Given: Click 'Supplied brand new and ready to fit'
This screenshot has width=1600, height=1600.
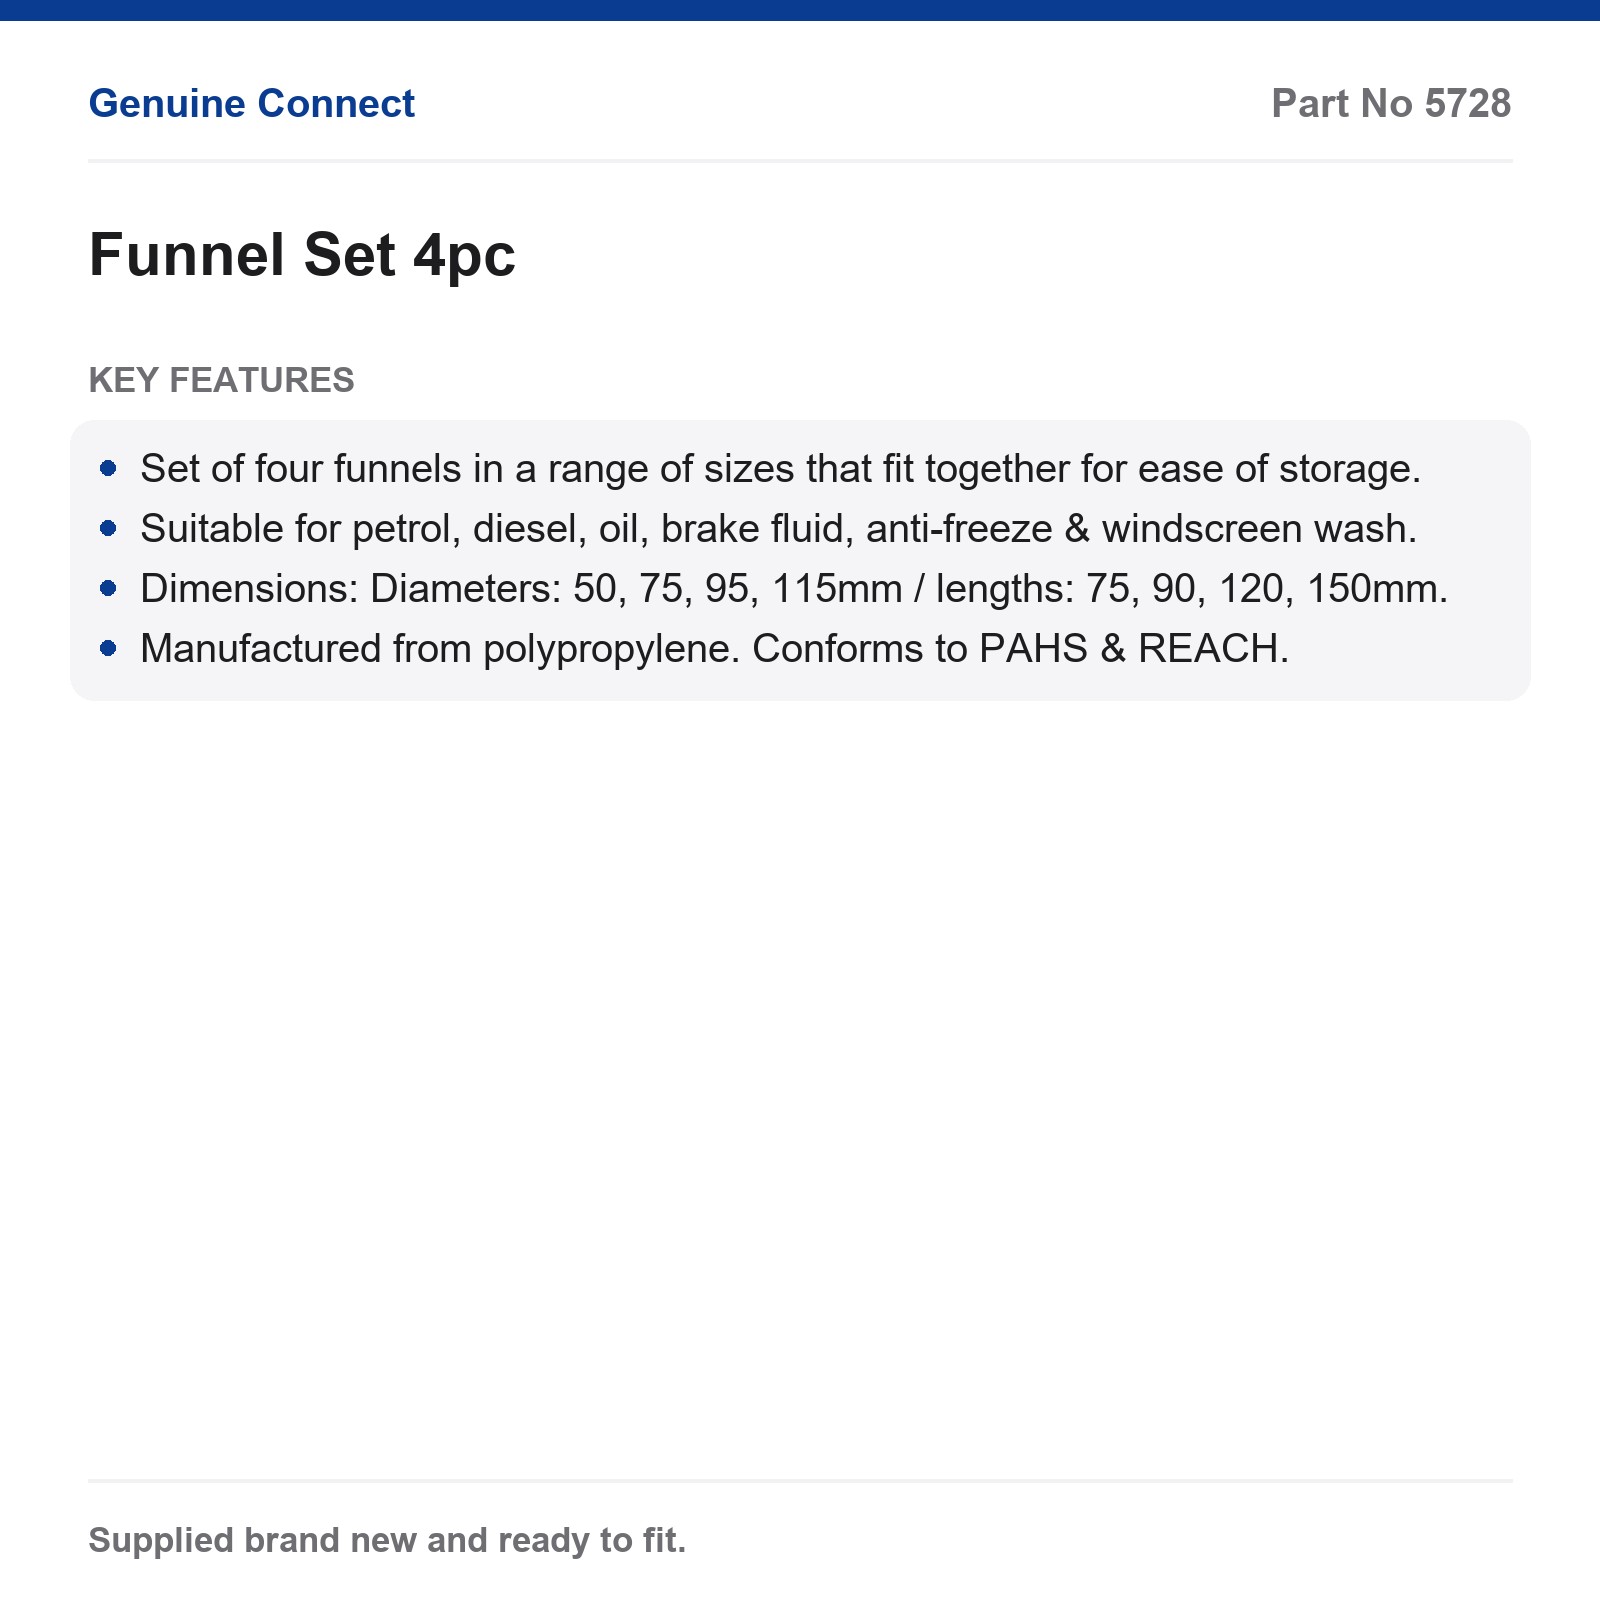Looking at the screenshot, I should (x=387, y=1540).
